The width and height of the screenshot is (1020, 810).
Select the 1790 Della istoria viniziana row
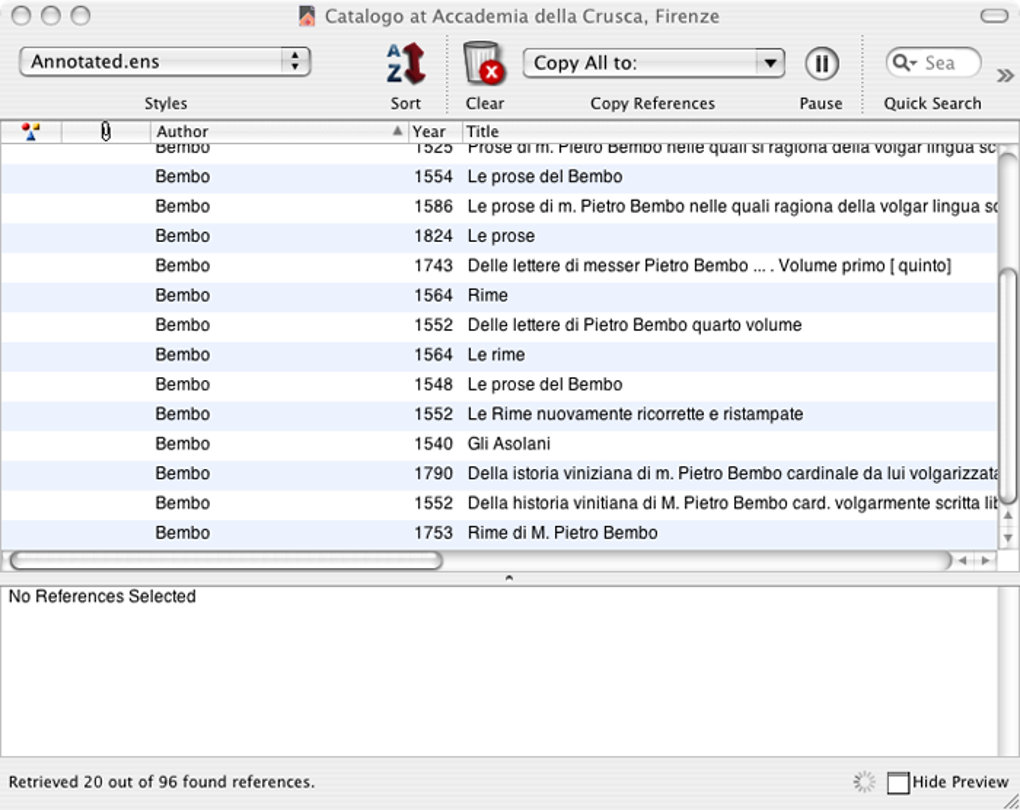click(x=499, y=474)
